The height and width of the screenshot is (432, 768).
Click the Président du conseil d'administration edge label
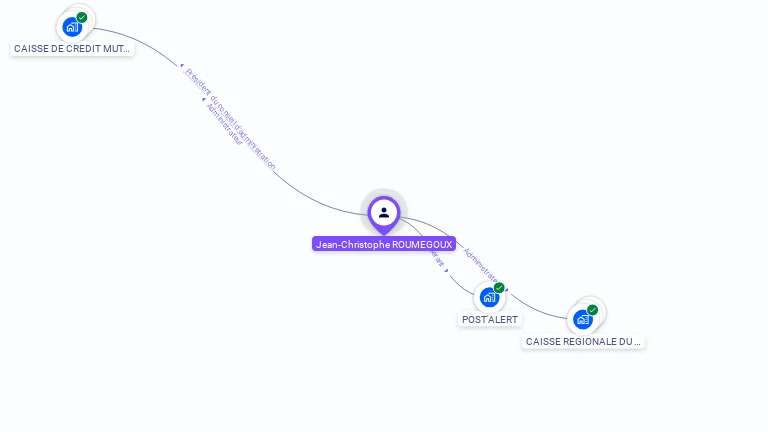pyautogui.click(x=230, y=119)
